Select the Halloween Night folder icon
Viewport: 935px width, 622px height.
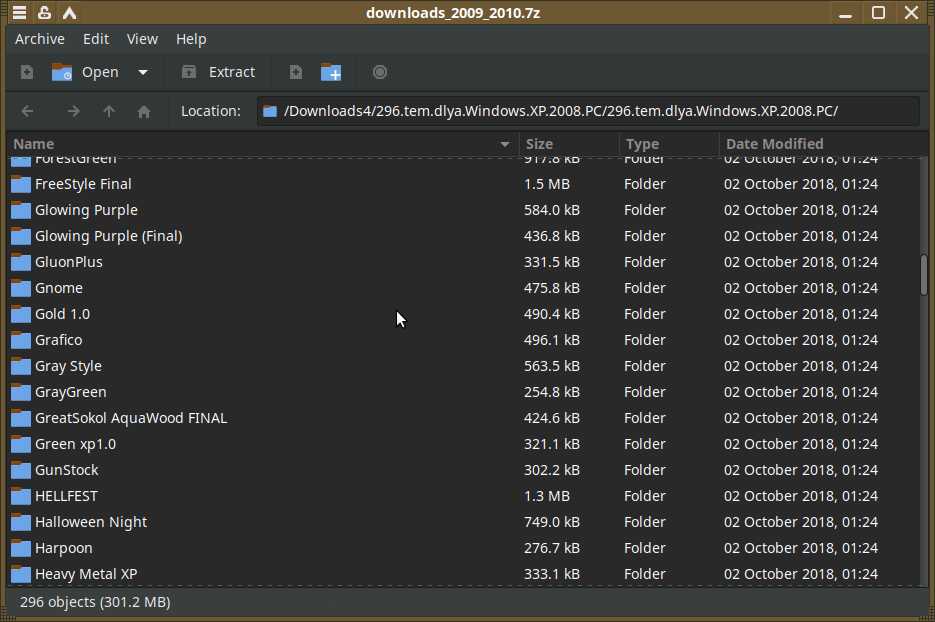(21, 522)
